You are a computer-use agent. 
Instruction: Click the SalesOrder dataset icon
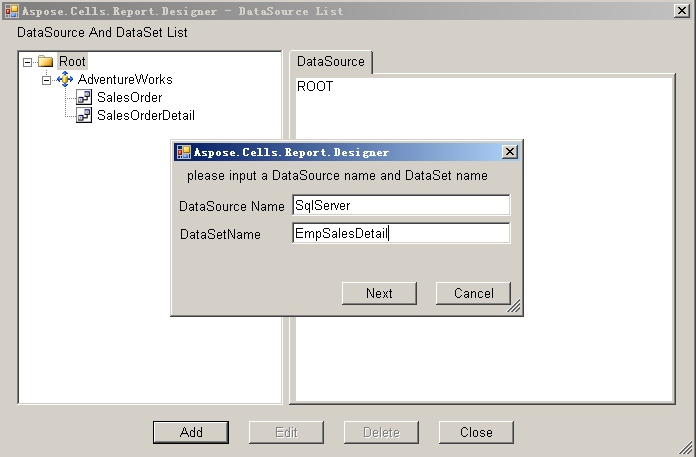(84, 97)
